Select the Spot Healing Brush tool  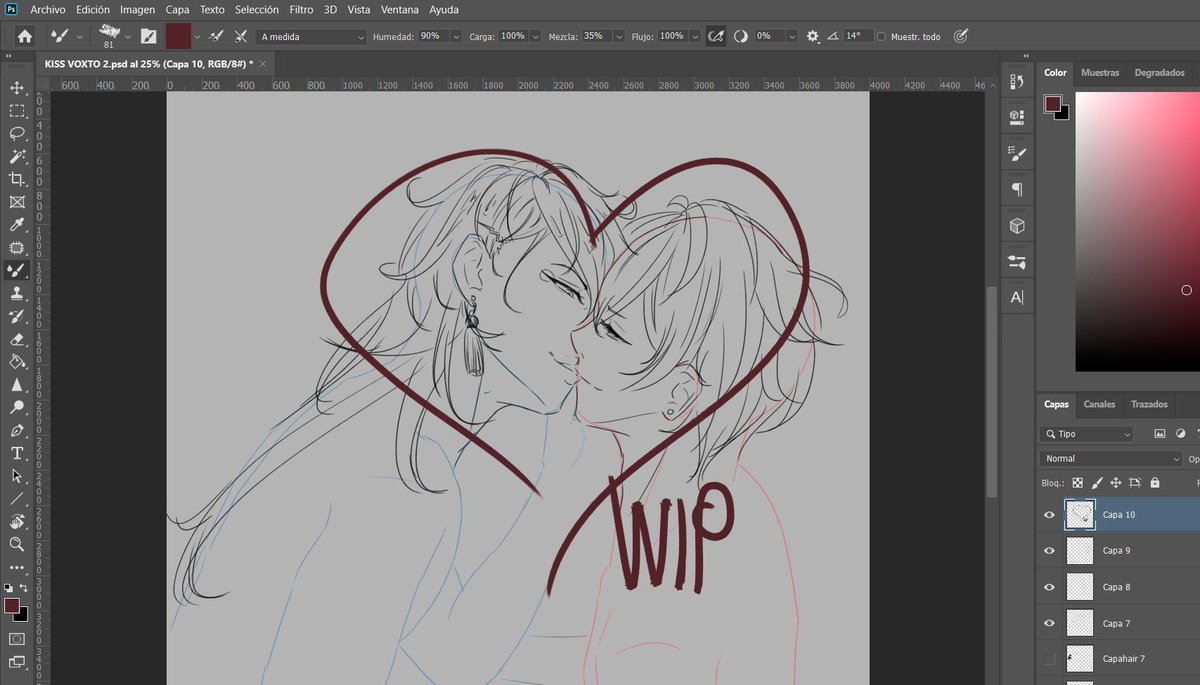[17, 247]
